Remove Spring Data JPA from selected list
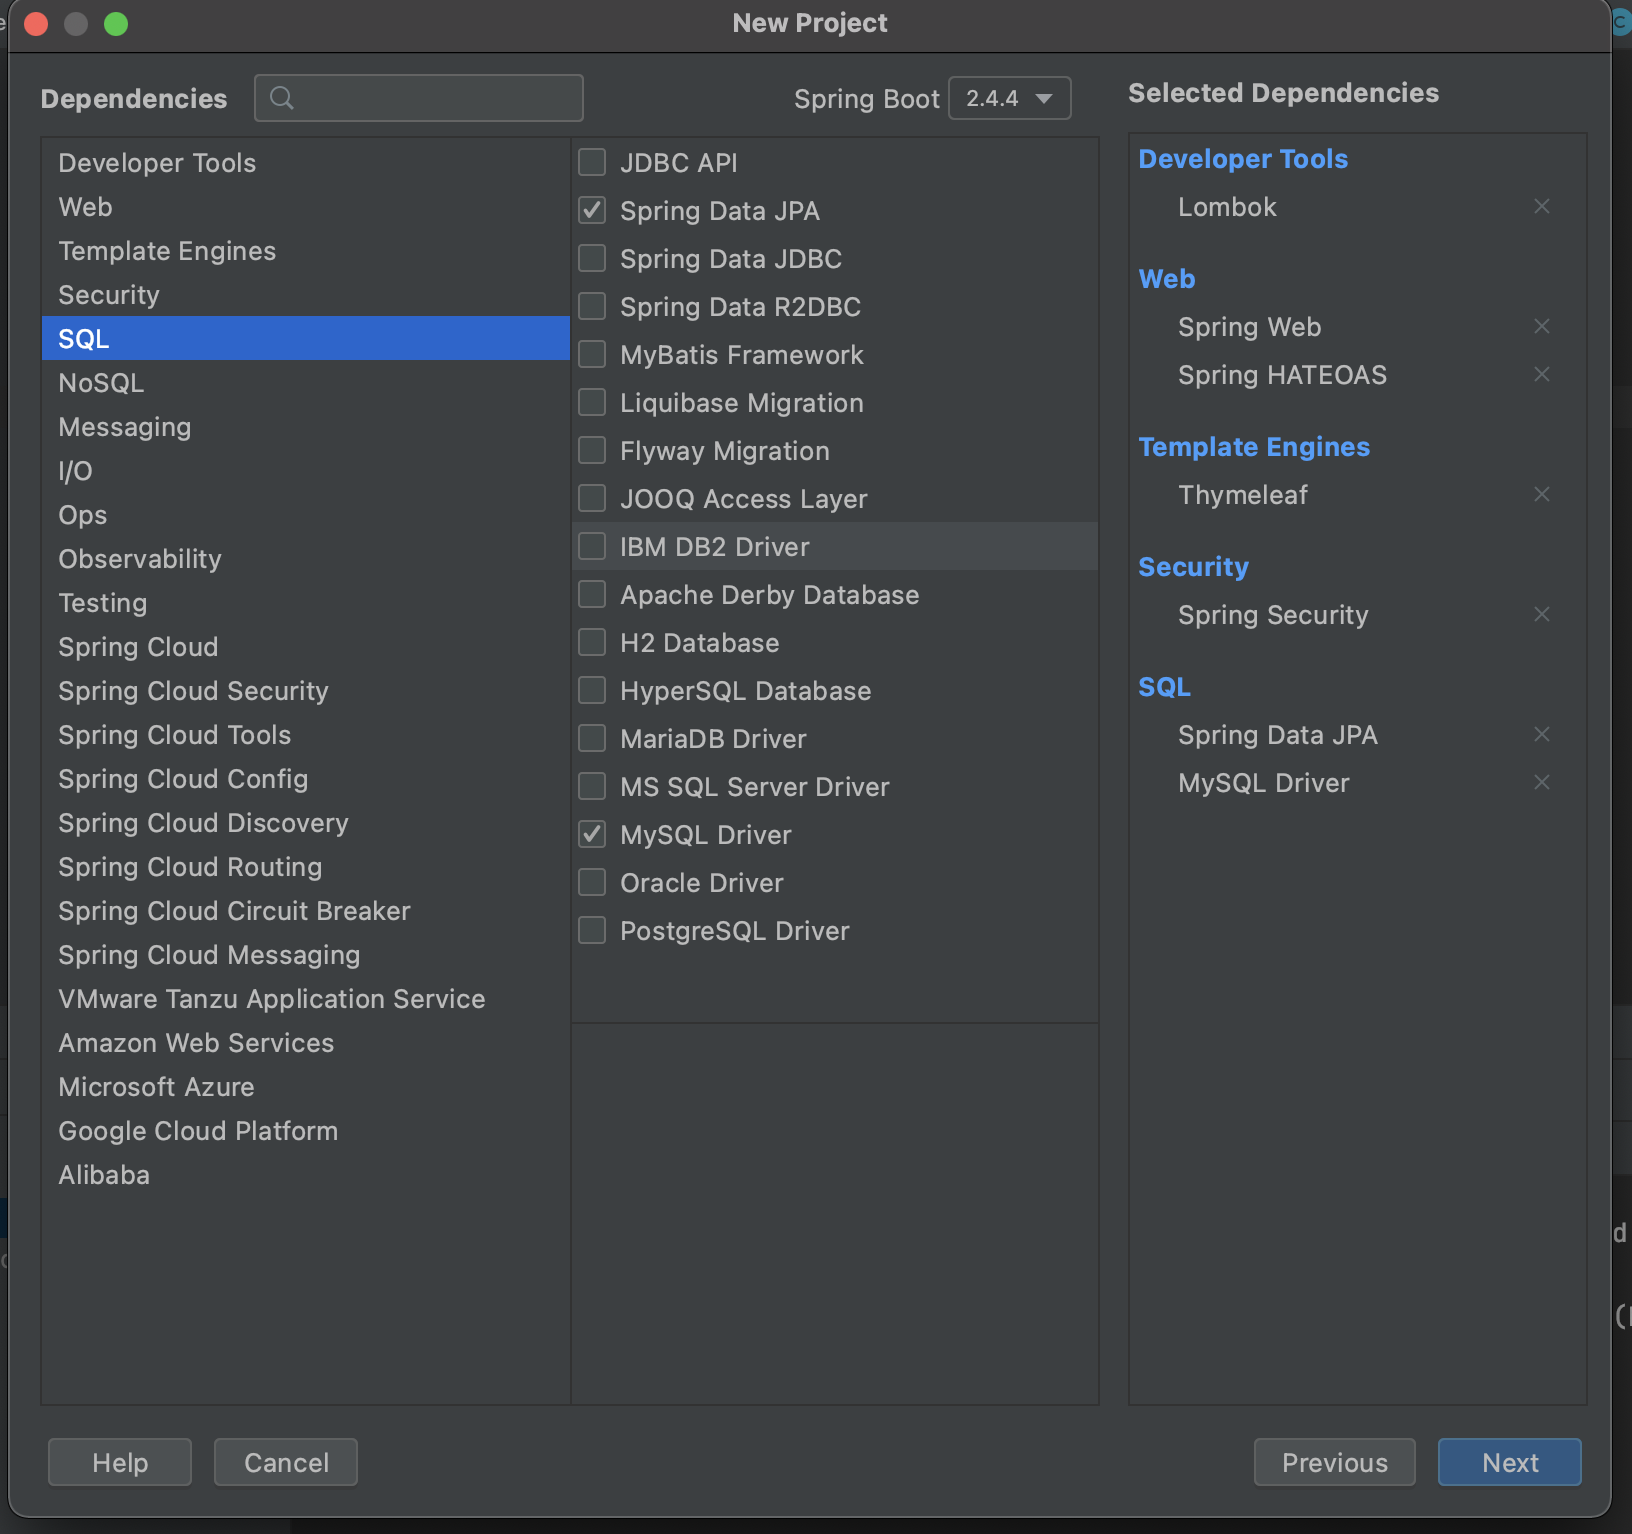The image size is (1632, 1534). (1541, 734)
